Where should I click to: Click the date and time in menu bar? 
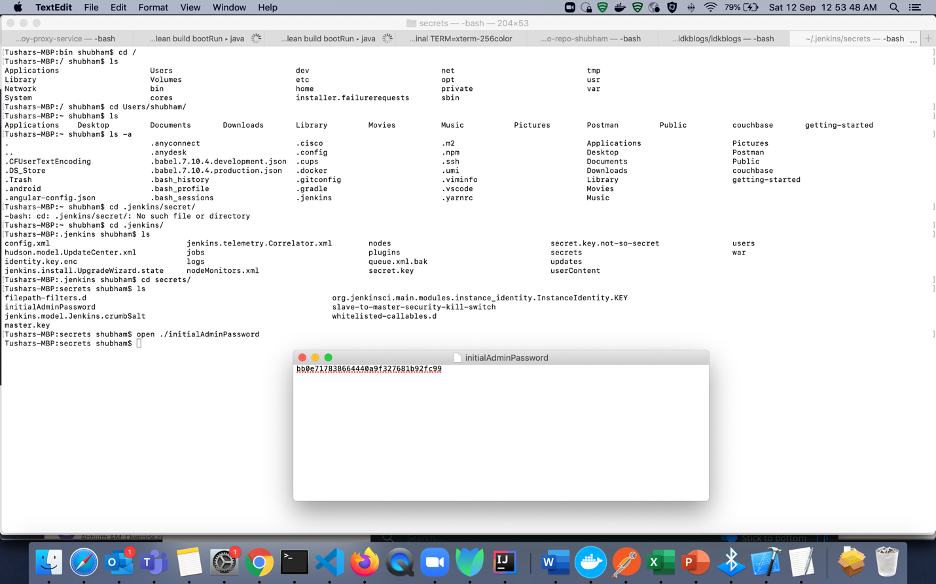pos(823,7)
